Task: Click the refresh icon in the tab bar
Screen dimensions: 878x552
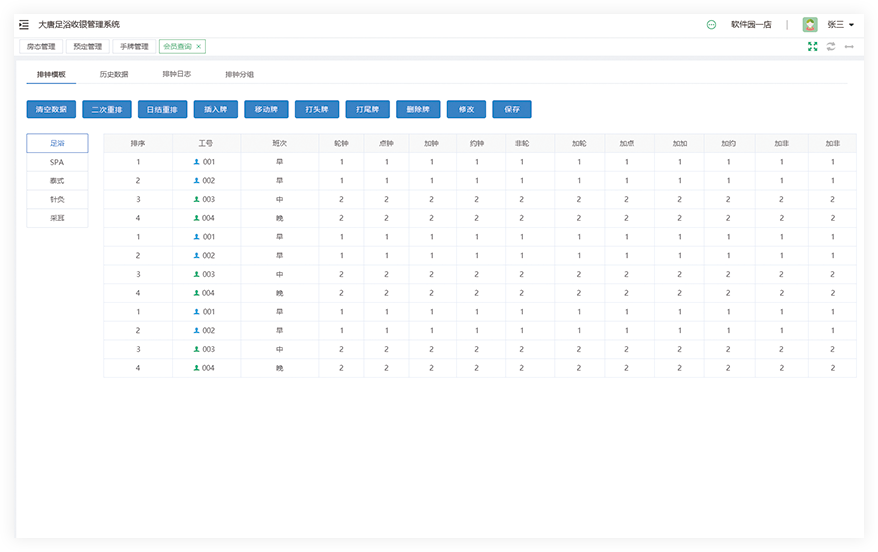Action: click(x=831, y=46)
